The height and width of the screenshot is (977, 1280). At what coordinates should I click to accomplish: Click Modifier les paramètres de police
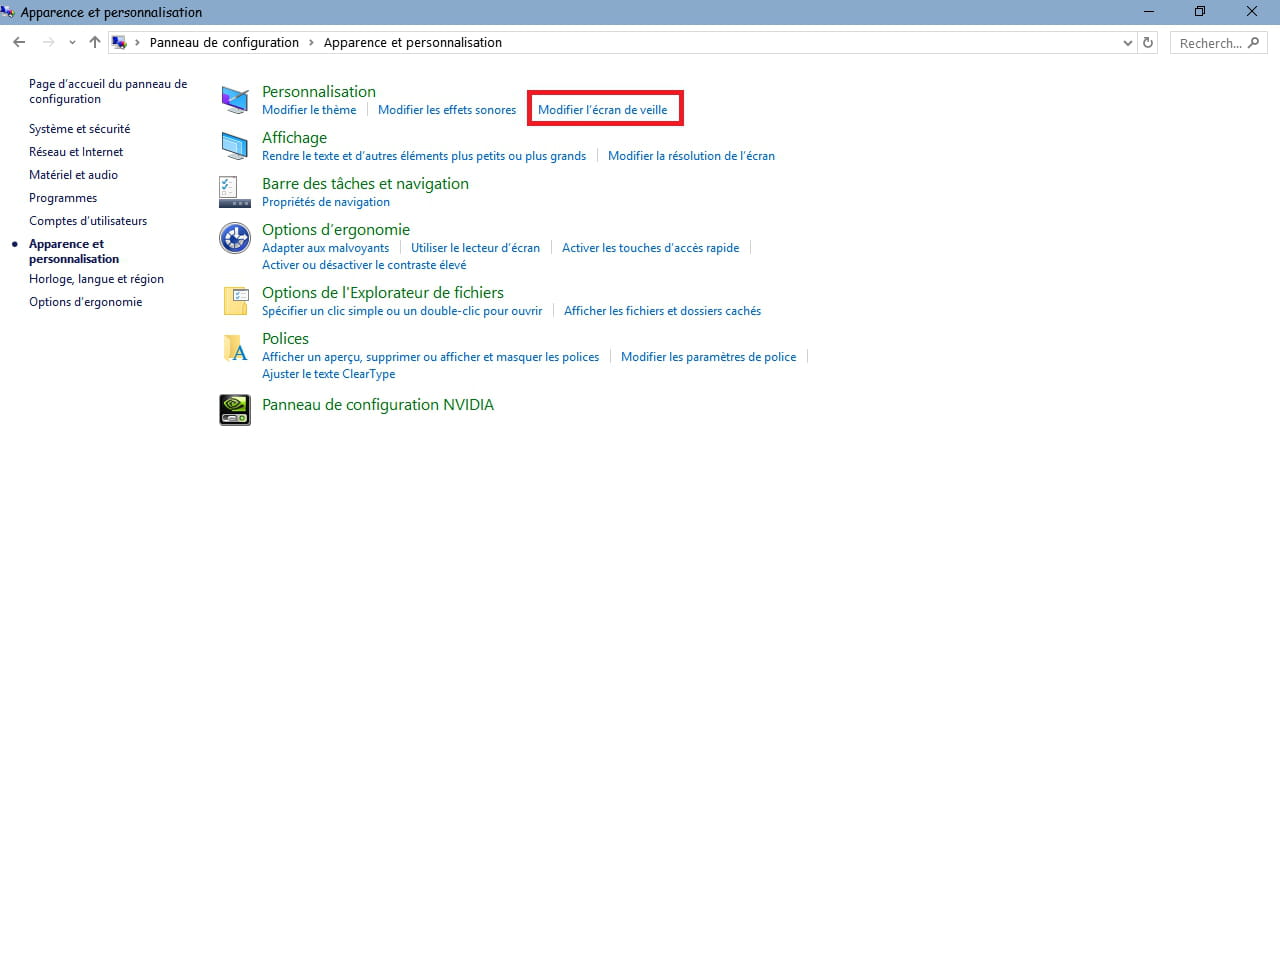[x=709, y=357]
